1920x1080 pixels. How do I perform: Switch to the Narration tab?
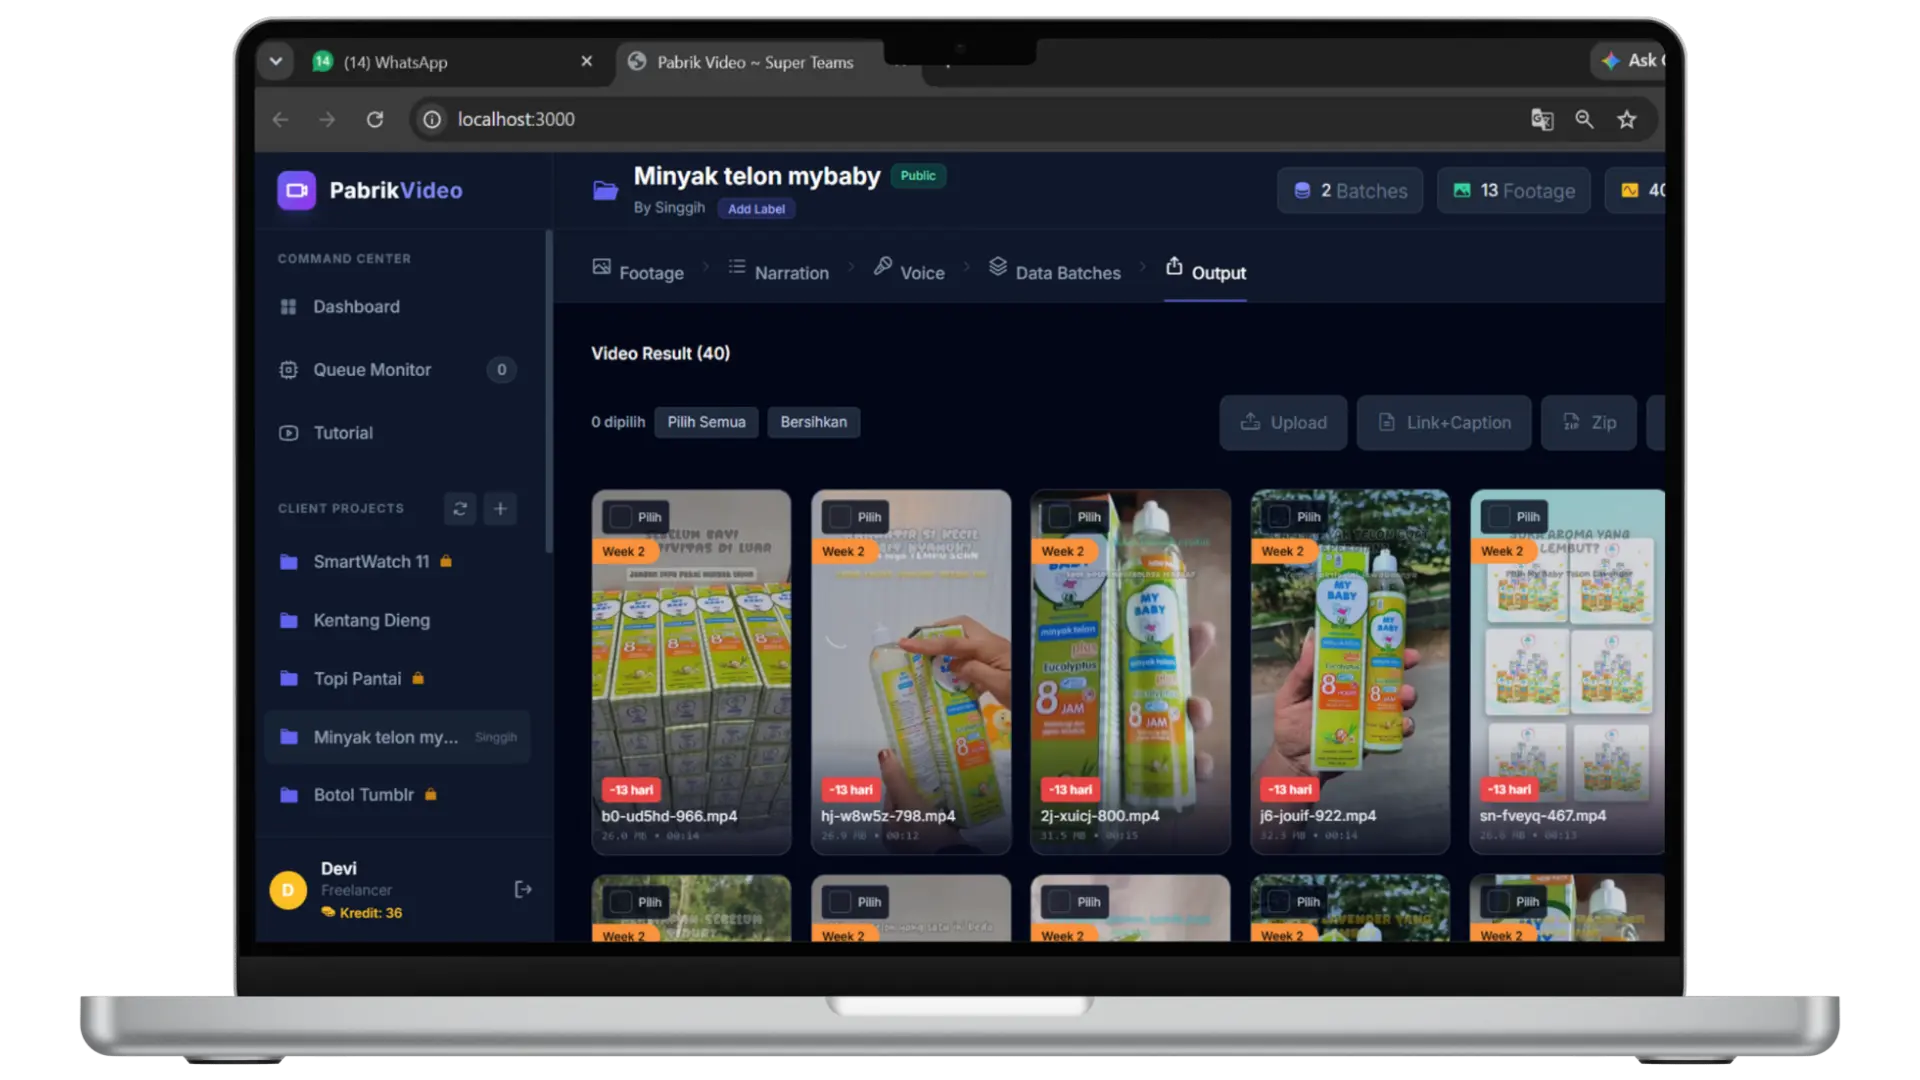pyautogui.click(x=779, y=272)
